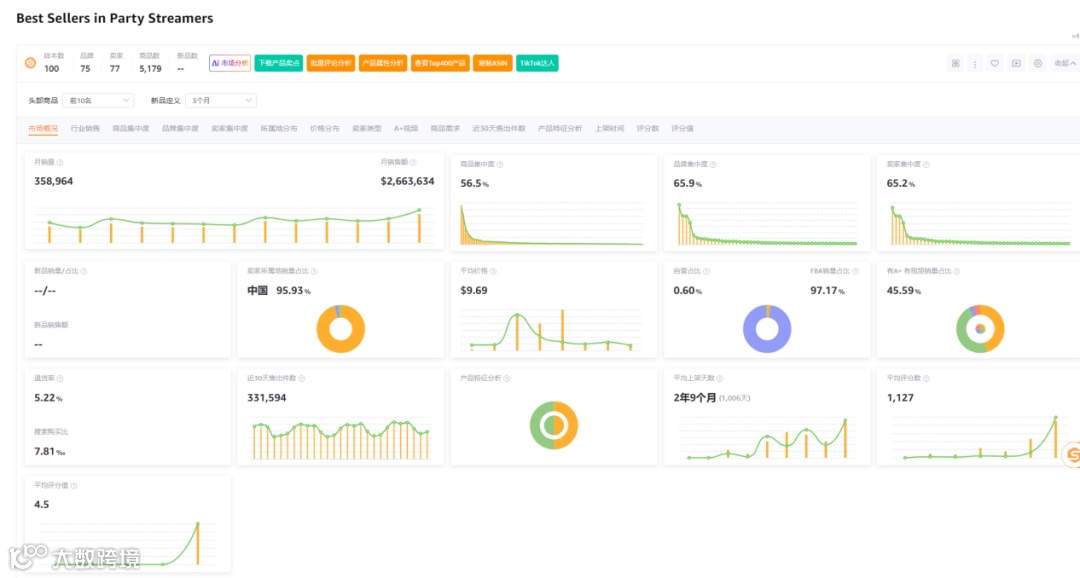
Task: Open the video tutorial play icon
Action: pos(1016,63)
